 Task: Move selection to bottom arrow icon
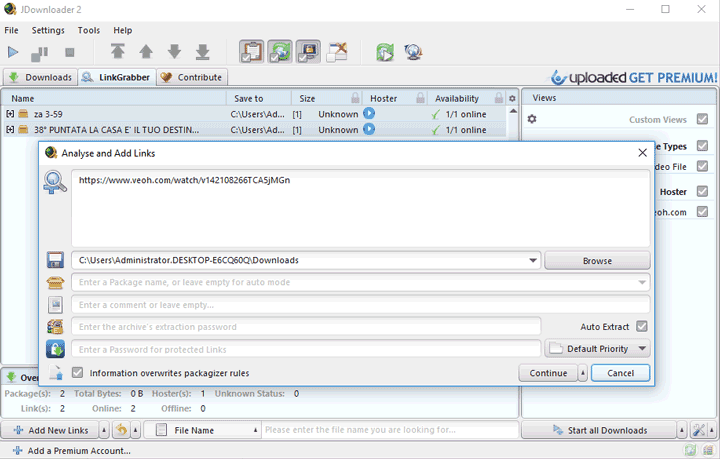point(202,52)
